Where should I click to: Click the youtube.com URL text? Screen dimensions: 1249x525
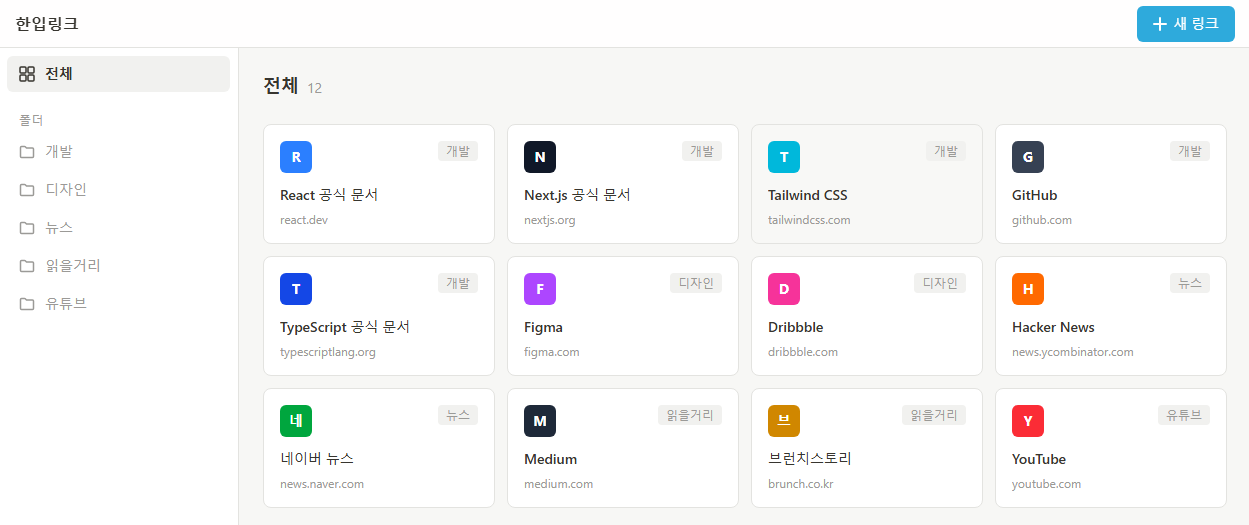coord(1047,484)
